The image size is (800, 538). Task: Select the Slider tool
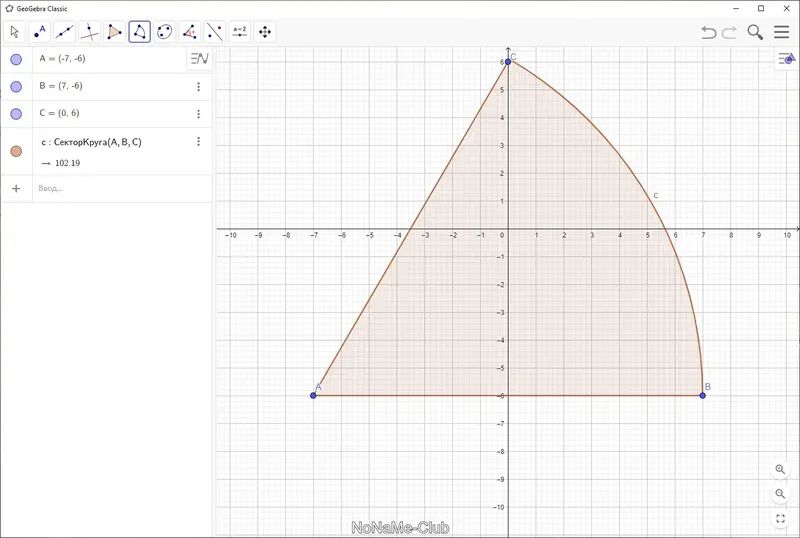[239, 32]
